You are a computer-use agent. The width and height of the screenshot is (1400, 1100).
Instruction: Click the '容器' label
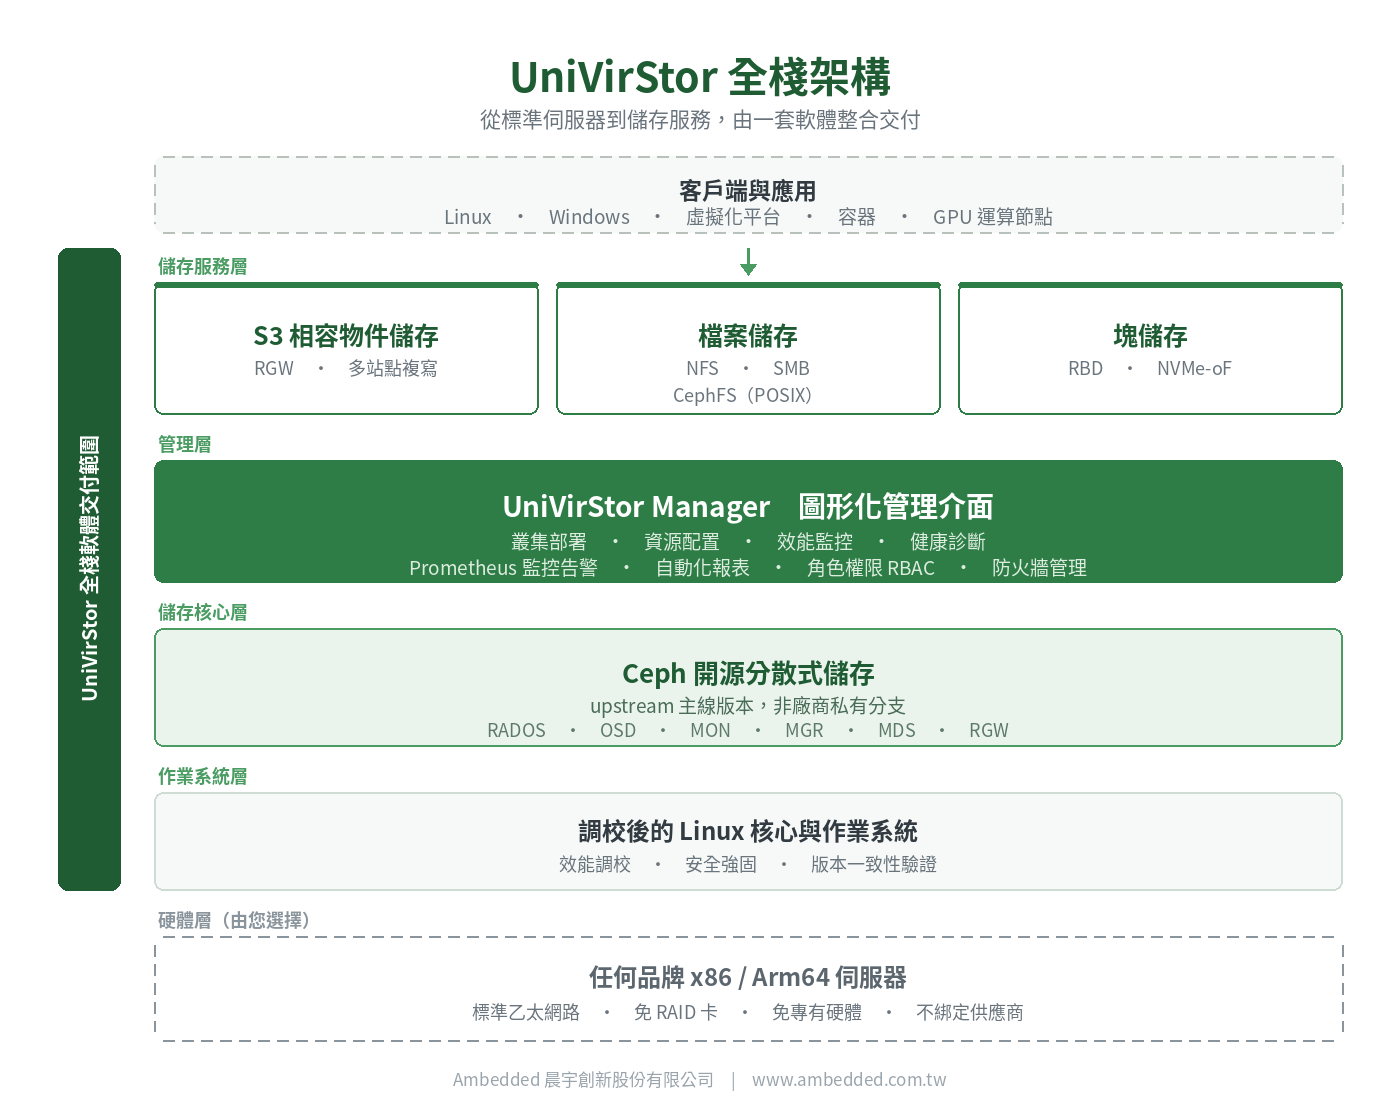(x=857, y=217)
